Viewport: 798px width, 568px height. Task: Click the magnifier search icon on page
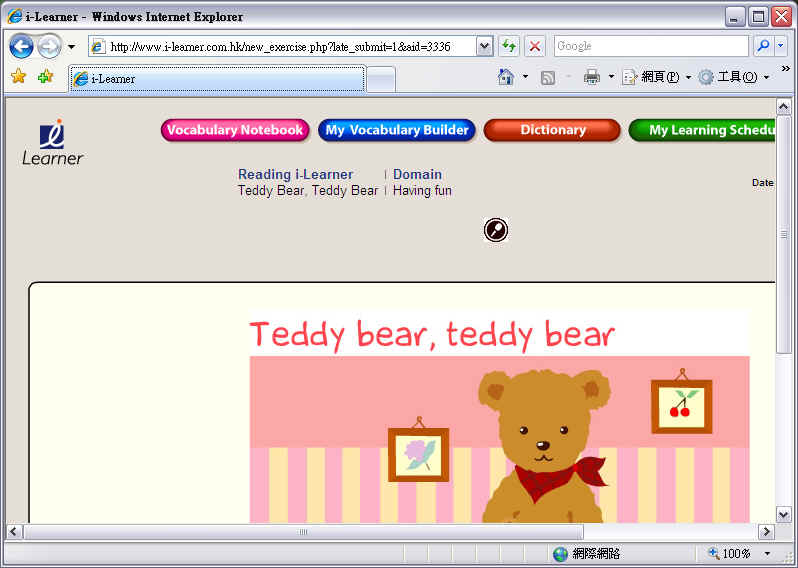point(495,230)
